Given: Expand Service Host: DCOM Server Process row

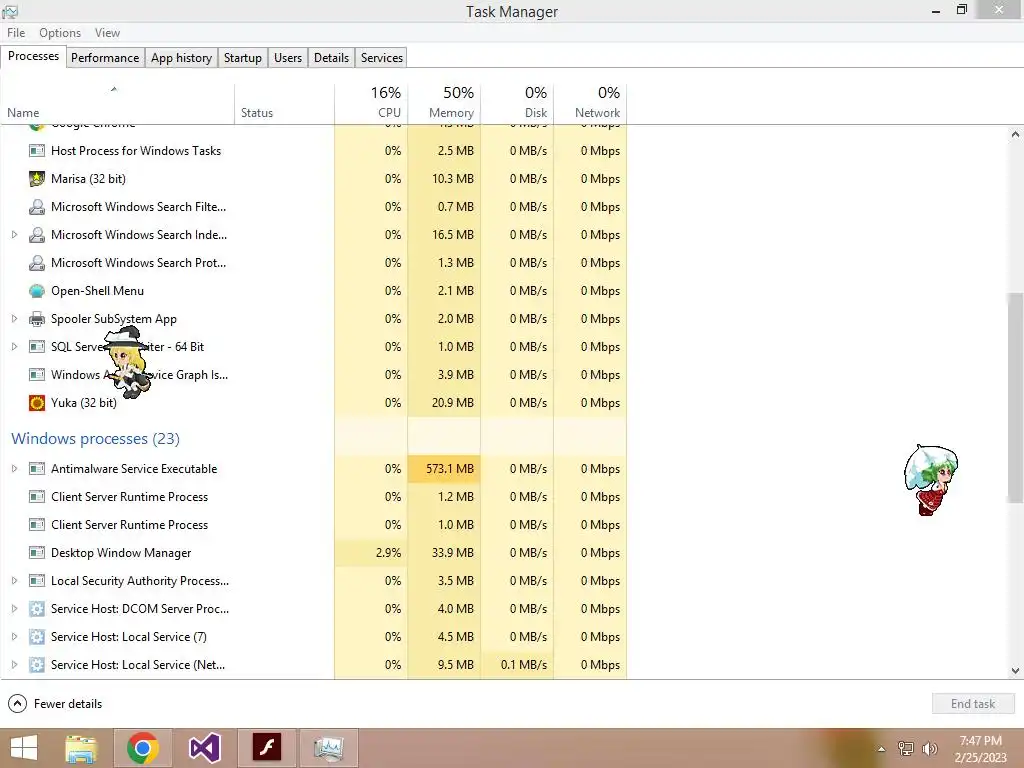Looking at the screenshot, I should [x=14, y=609].
